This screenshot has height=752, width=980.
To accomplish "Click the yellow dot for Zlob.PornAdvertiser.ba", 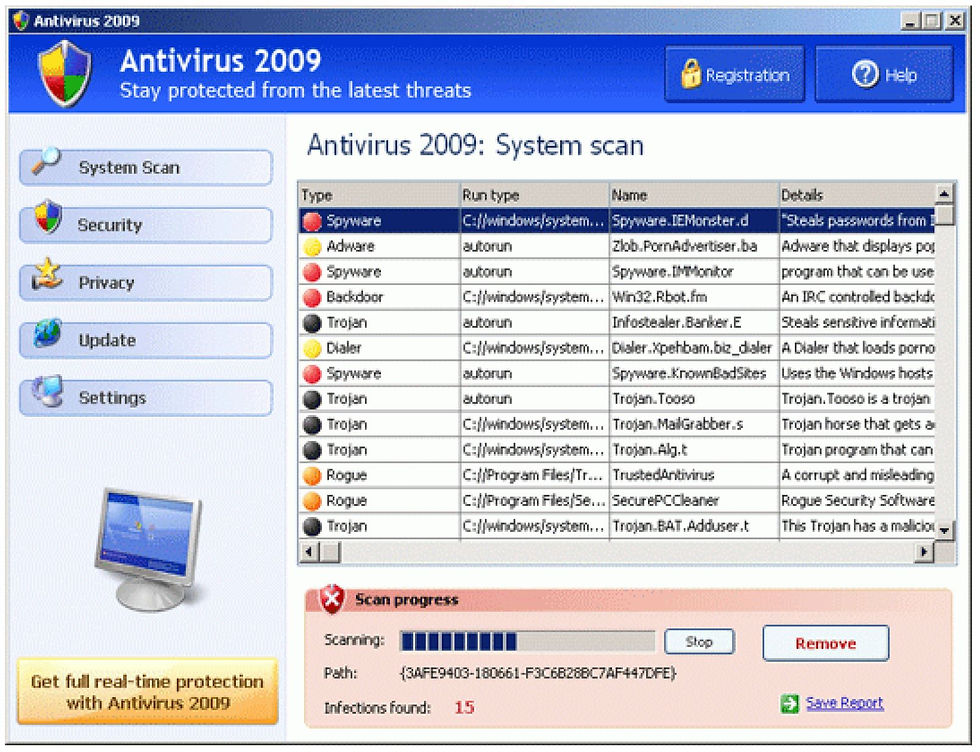I will point(312,247).
